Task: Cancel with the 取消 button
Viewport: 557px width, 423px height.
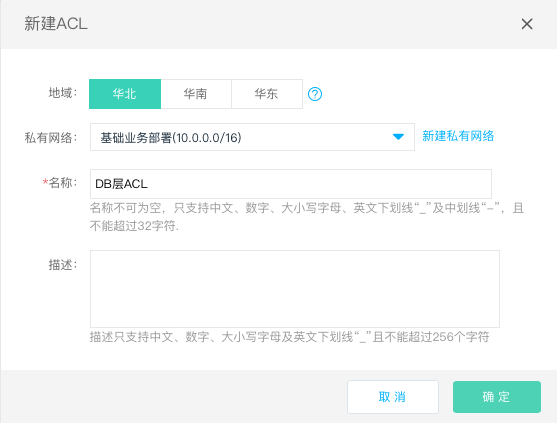Action: [393, 397]
